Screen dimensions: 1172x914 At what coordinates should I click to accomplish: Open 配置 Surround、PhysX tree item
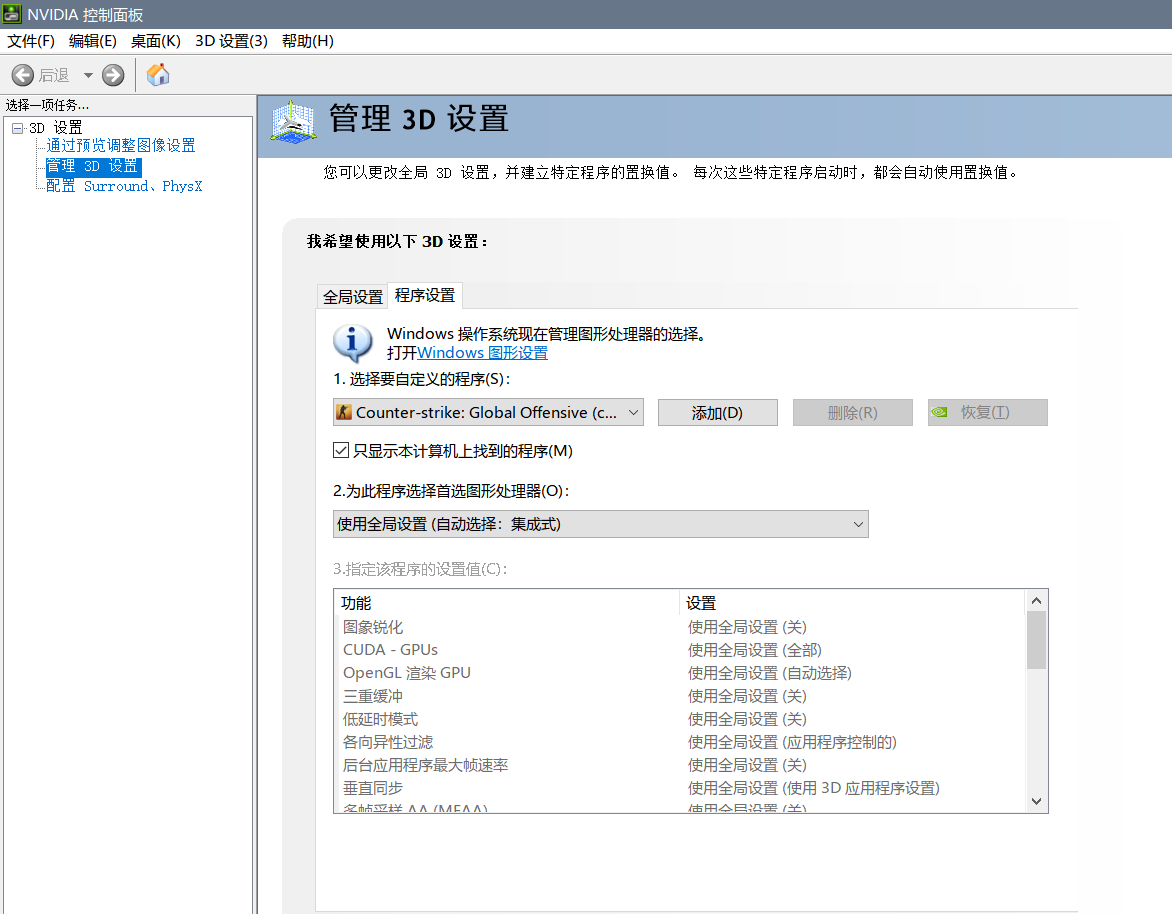coord(124,186)
